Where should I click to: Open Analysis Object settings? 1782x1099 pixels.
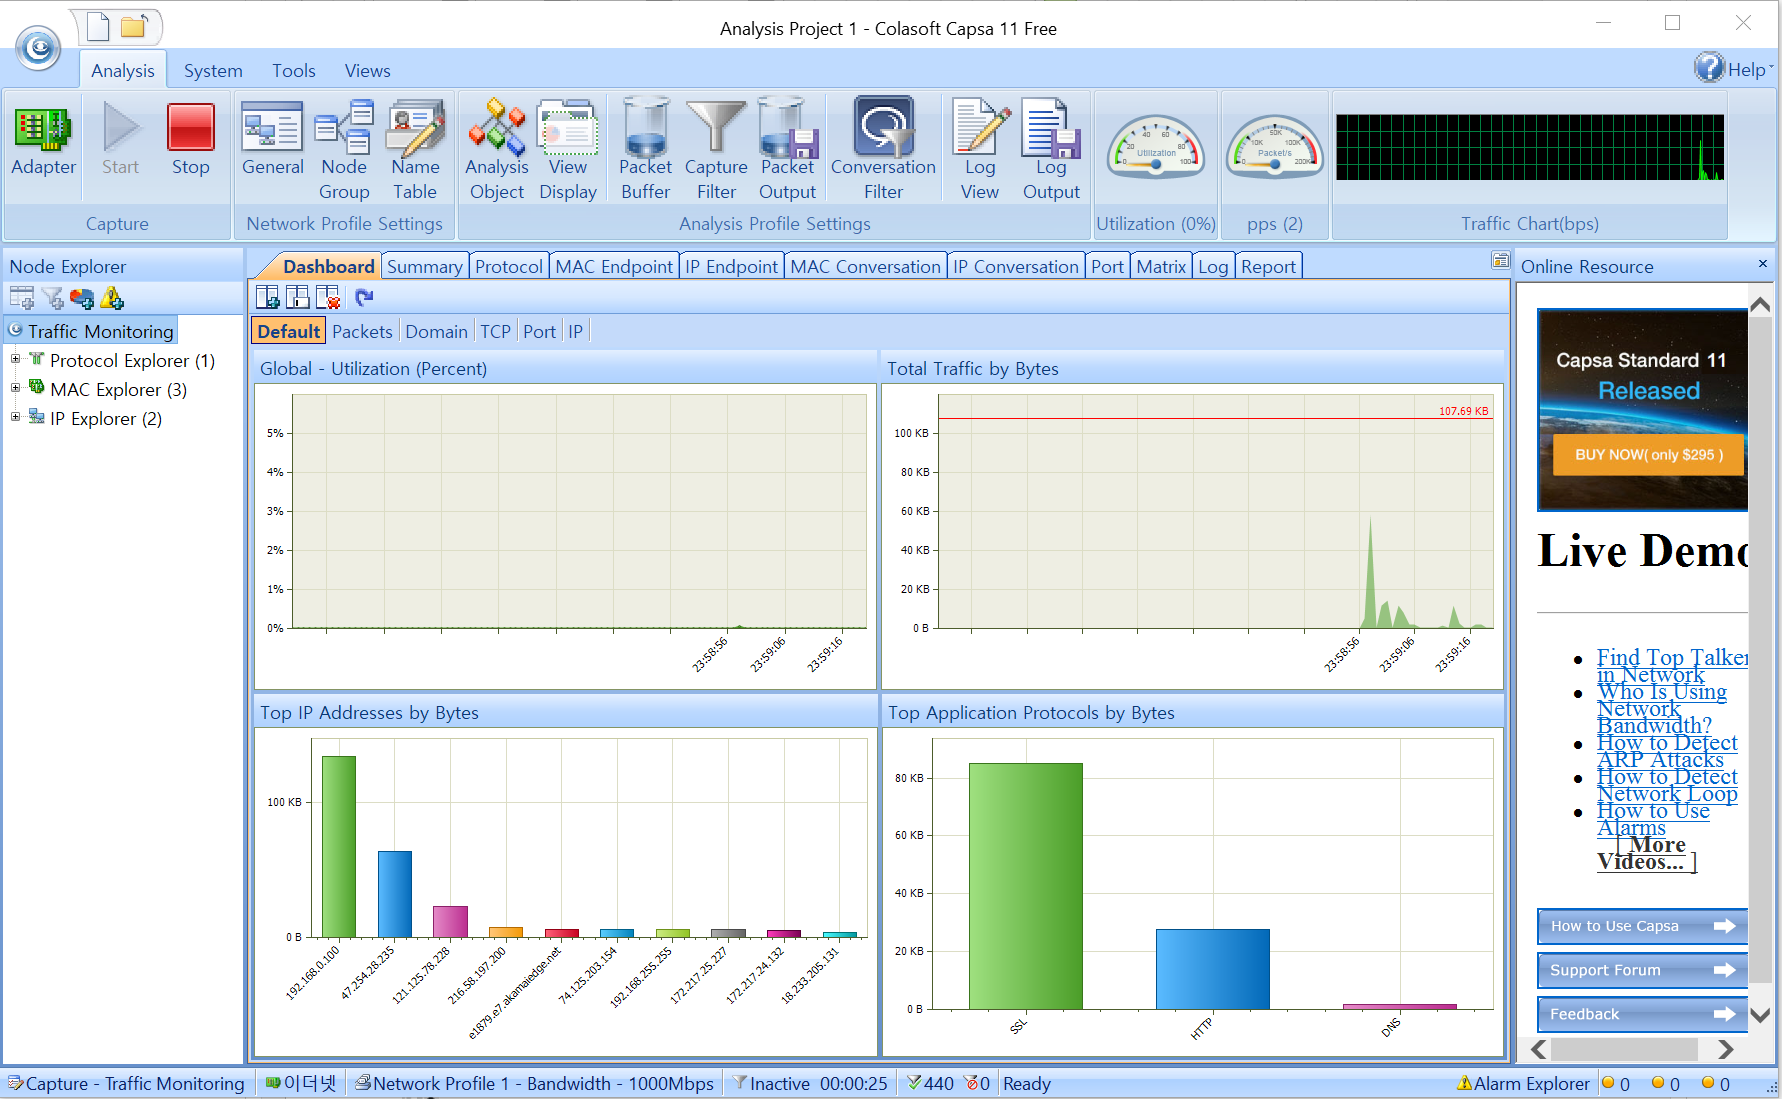pyautogui.click(x=497, y=150)
